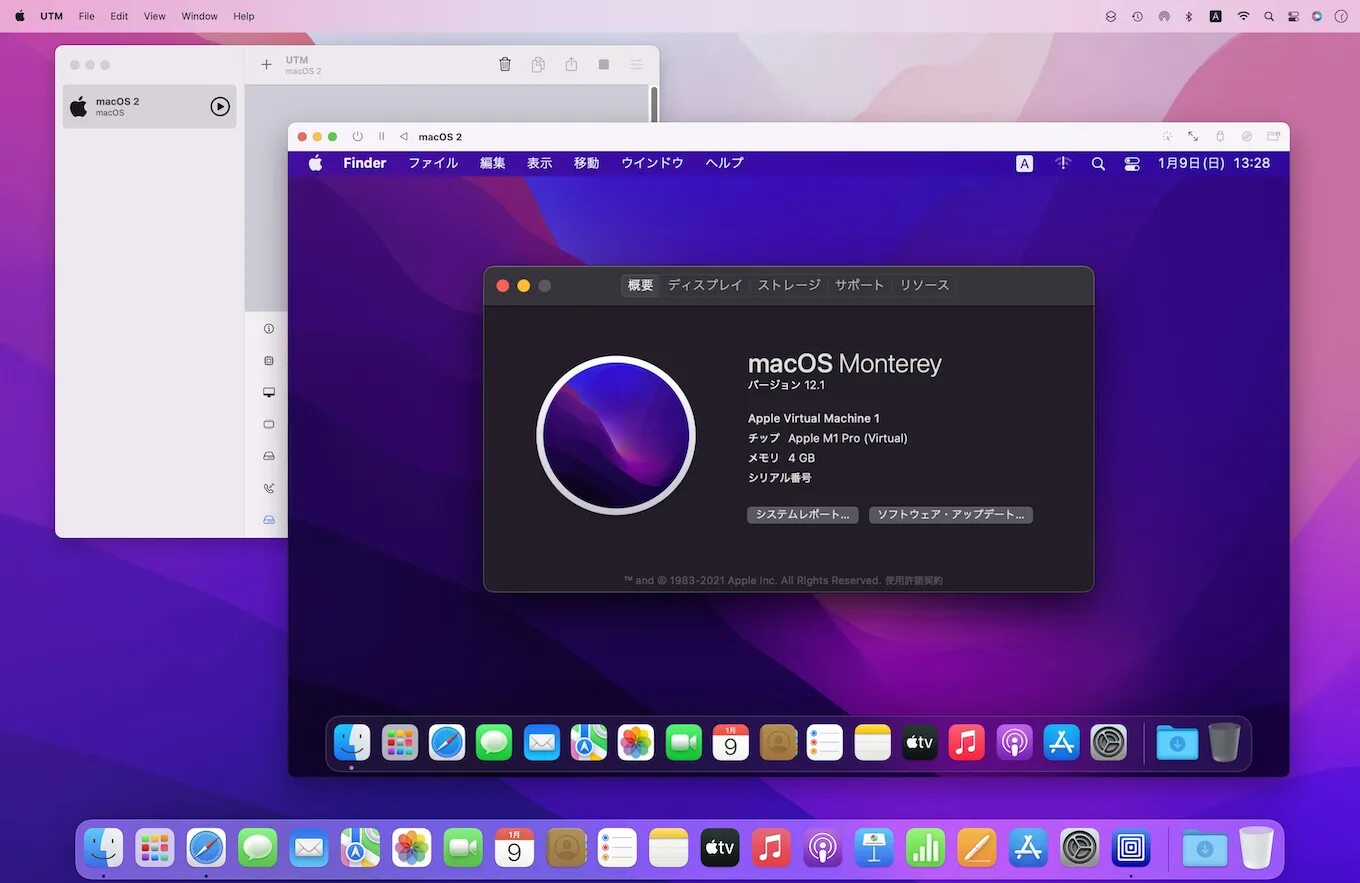This screenshot has width=1360, height=883.
Task: Click the システムレポート button
Action: pyautogui.click(x=802, y=514)
